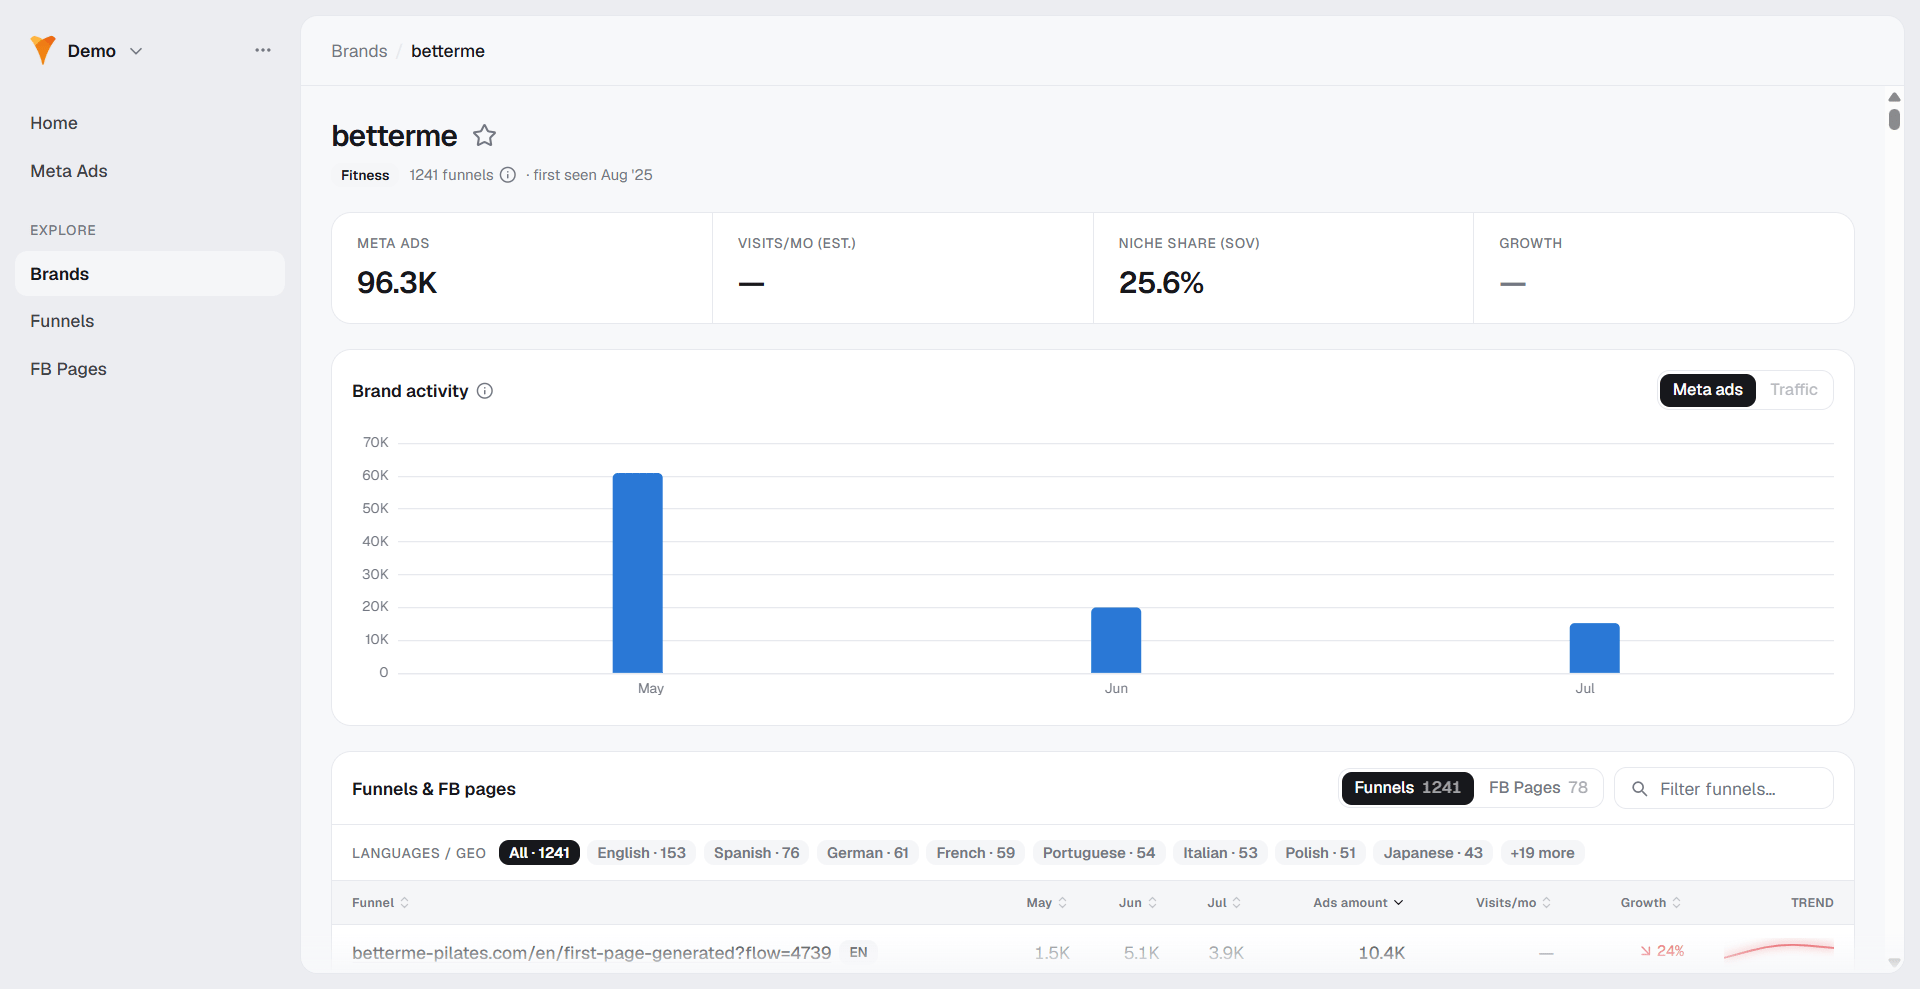This screenshot has width=1920, height=989.
Task: Open the Demo workspace dropdown chevron
Action: pyautogui.click(x=136, y=51)
